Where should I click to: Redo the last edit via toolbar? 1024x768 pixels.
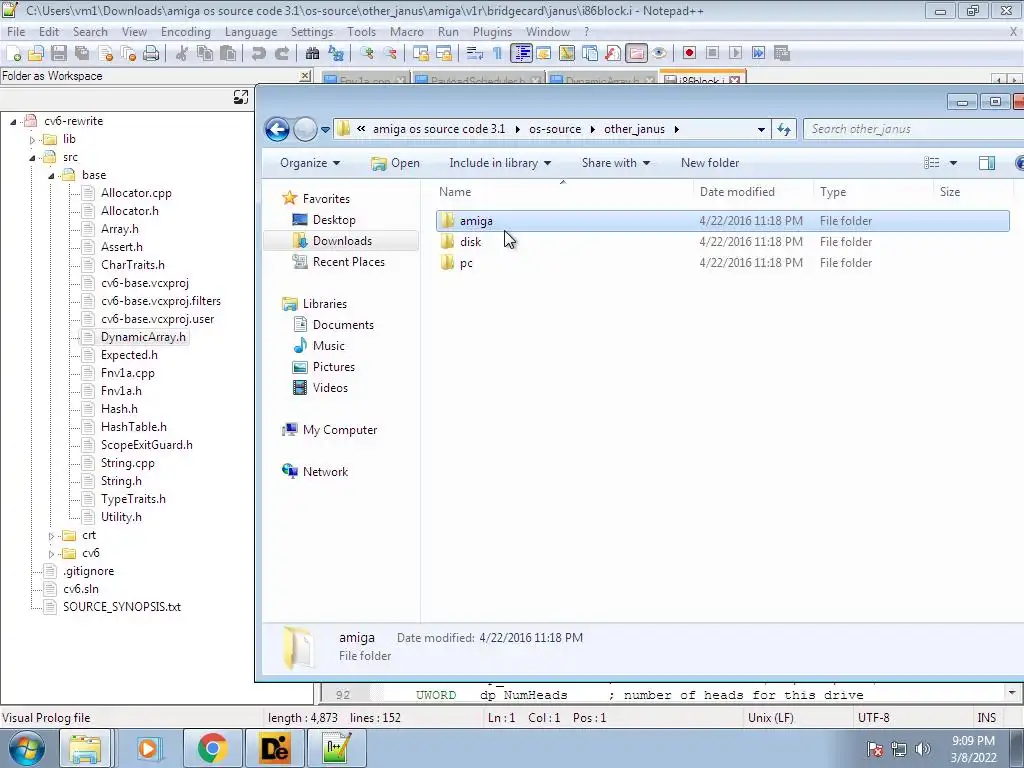coord(281,54)
